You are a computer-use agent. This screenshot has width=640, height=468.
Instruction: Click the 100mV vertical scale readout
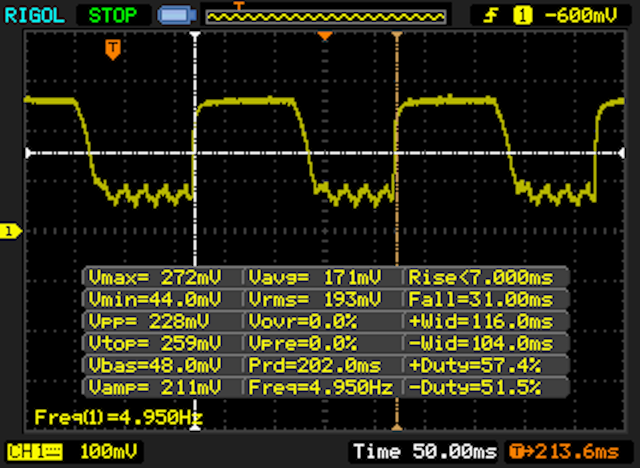[x=108, y=452]
